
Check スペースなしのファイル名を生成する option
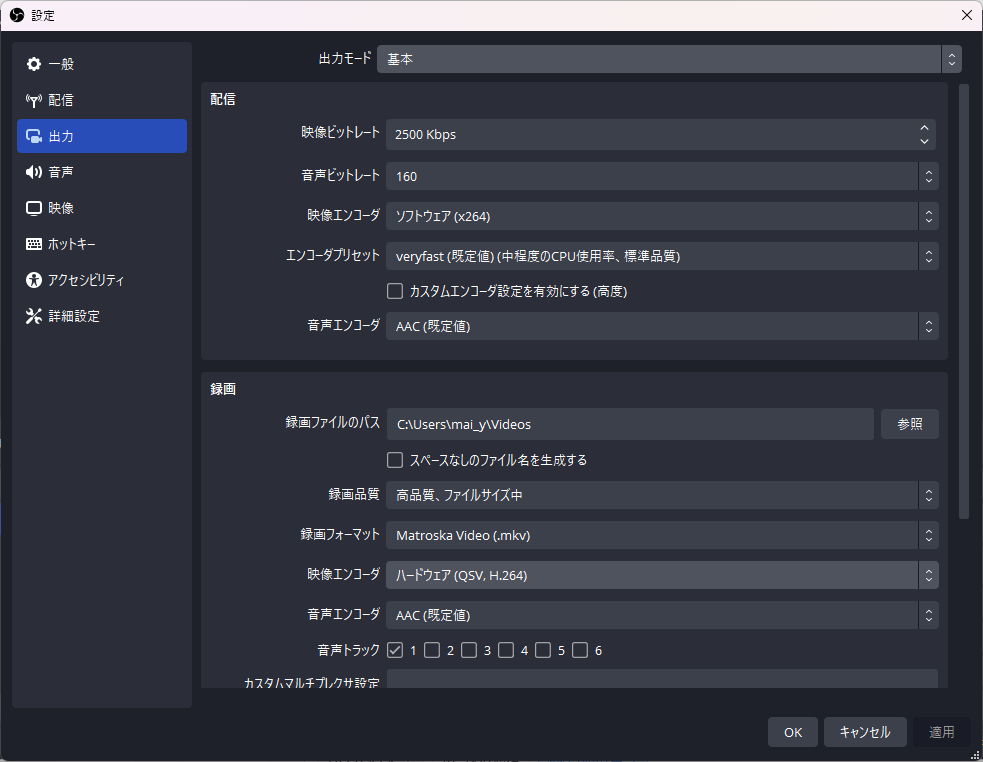(x=394, y=460)
